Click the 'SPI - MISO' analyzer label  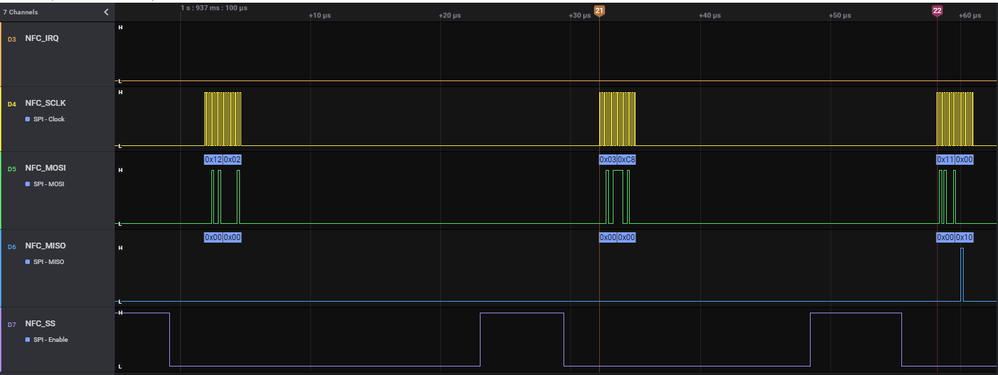[x=50, y=262]
